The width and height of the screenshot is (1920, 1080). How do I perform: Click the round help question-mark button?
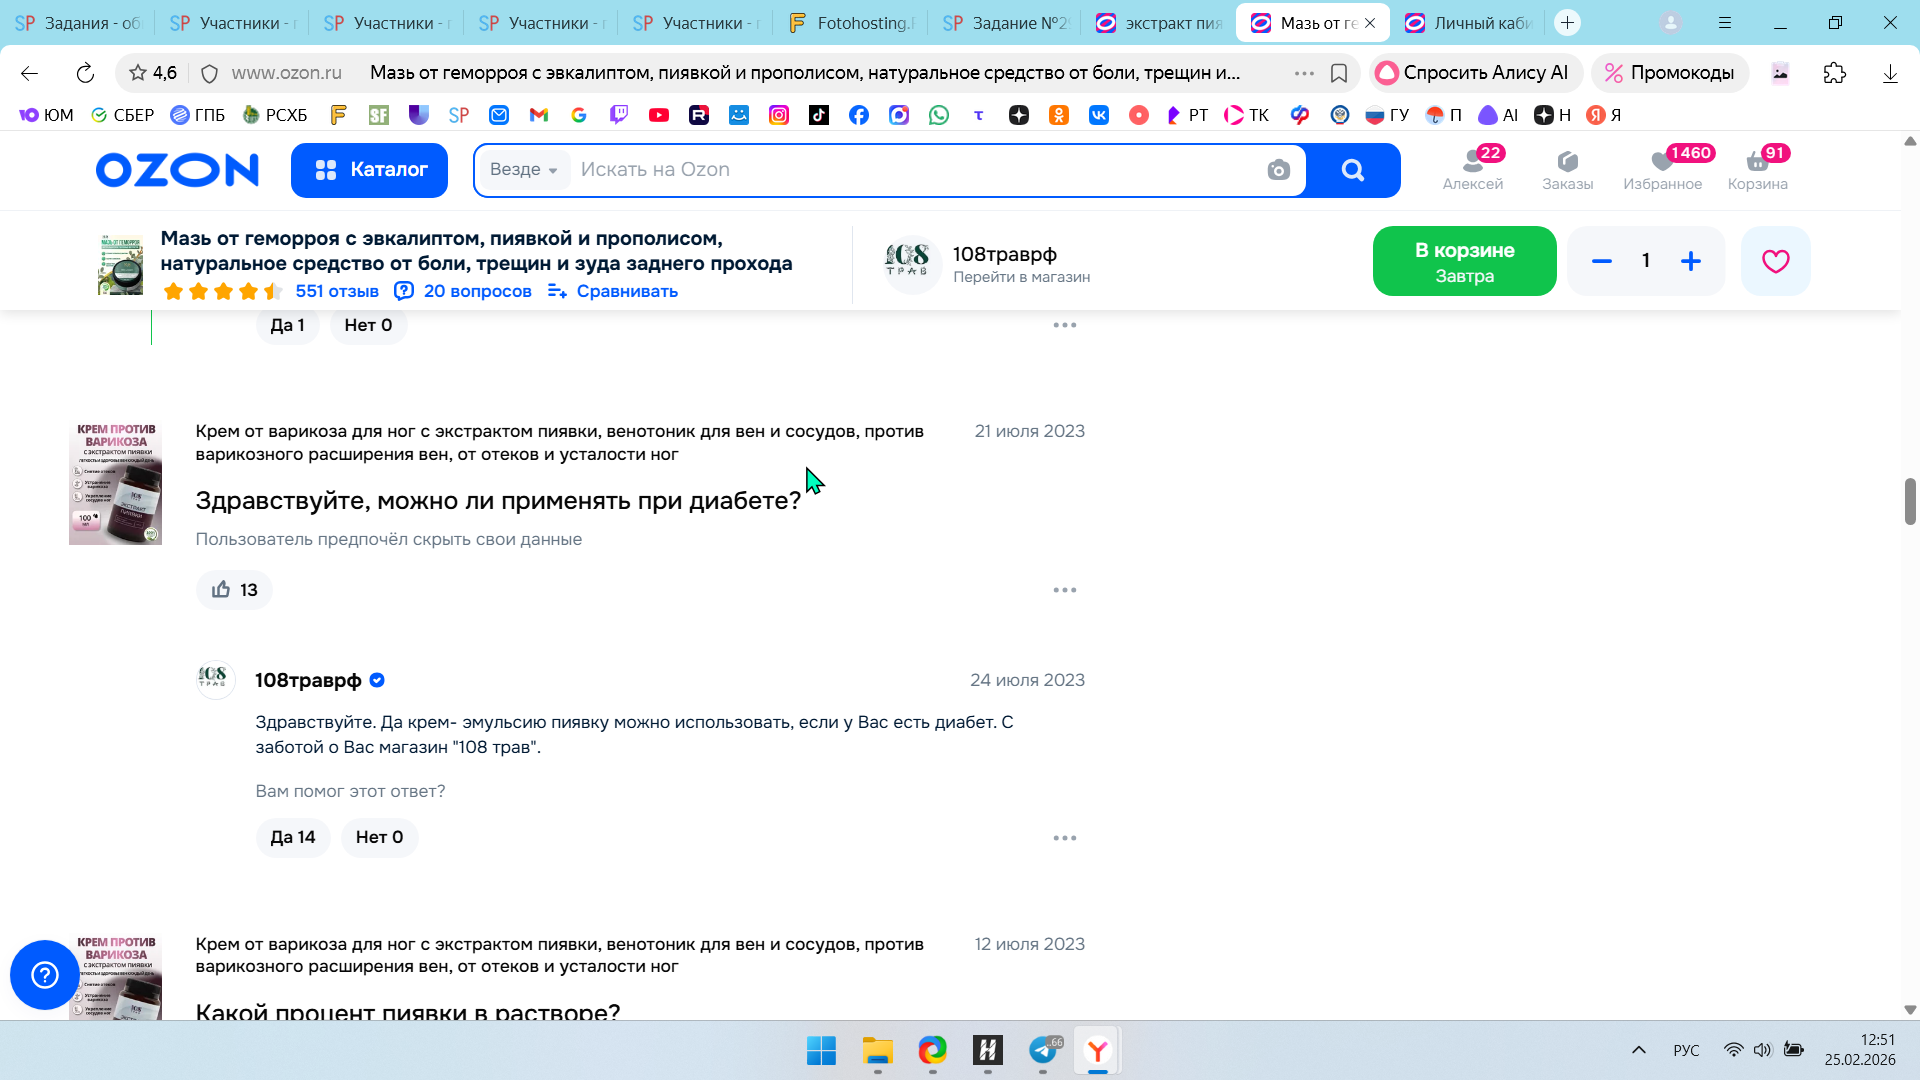pos(45,975)
